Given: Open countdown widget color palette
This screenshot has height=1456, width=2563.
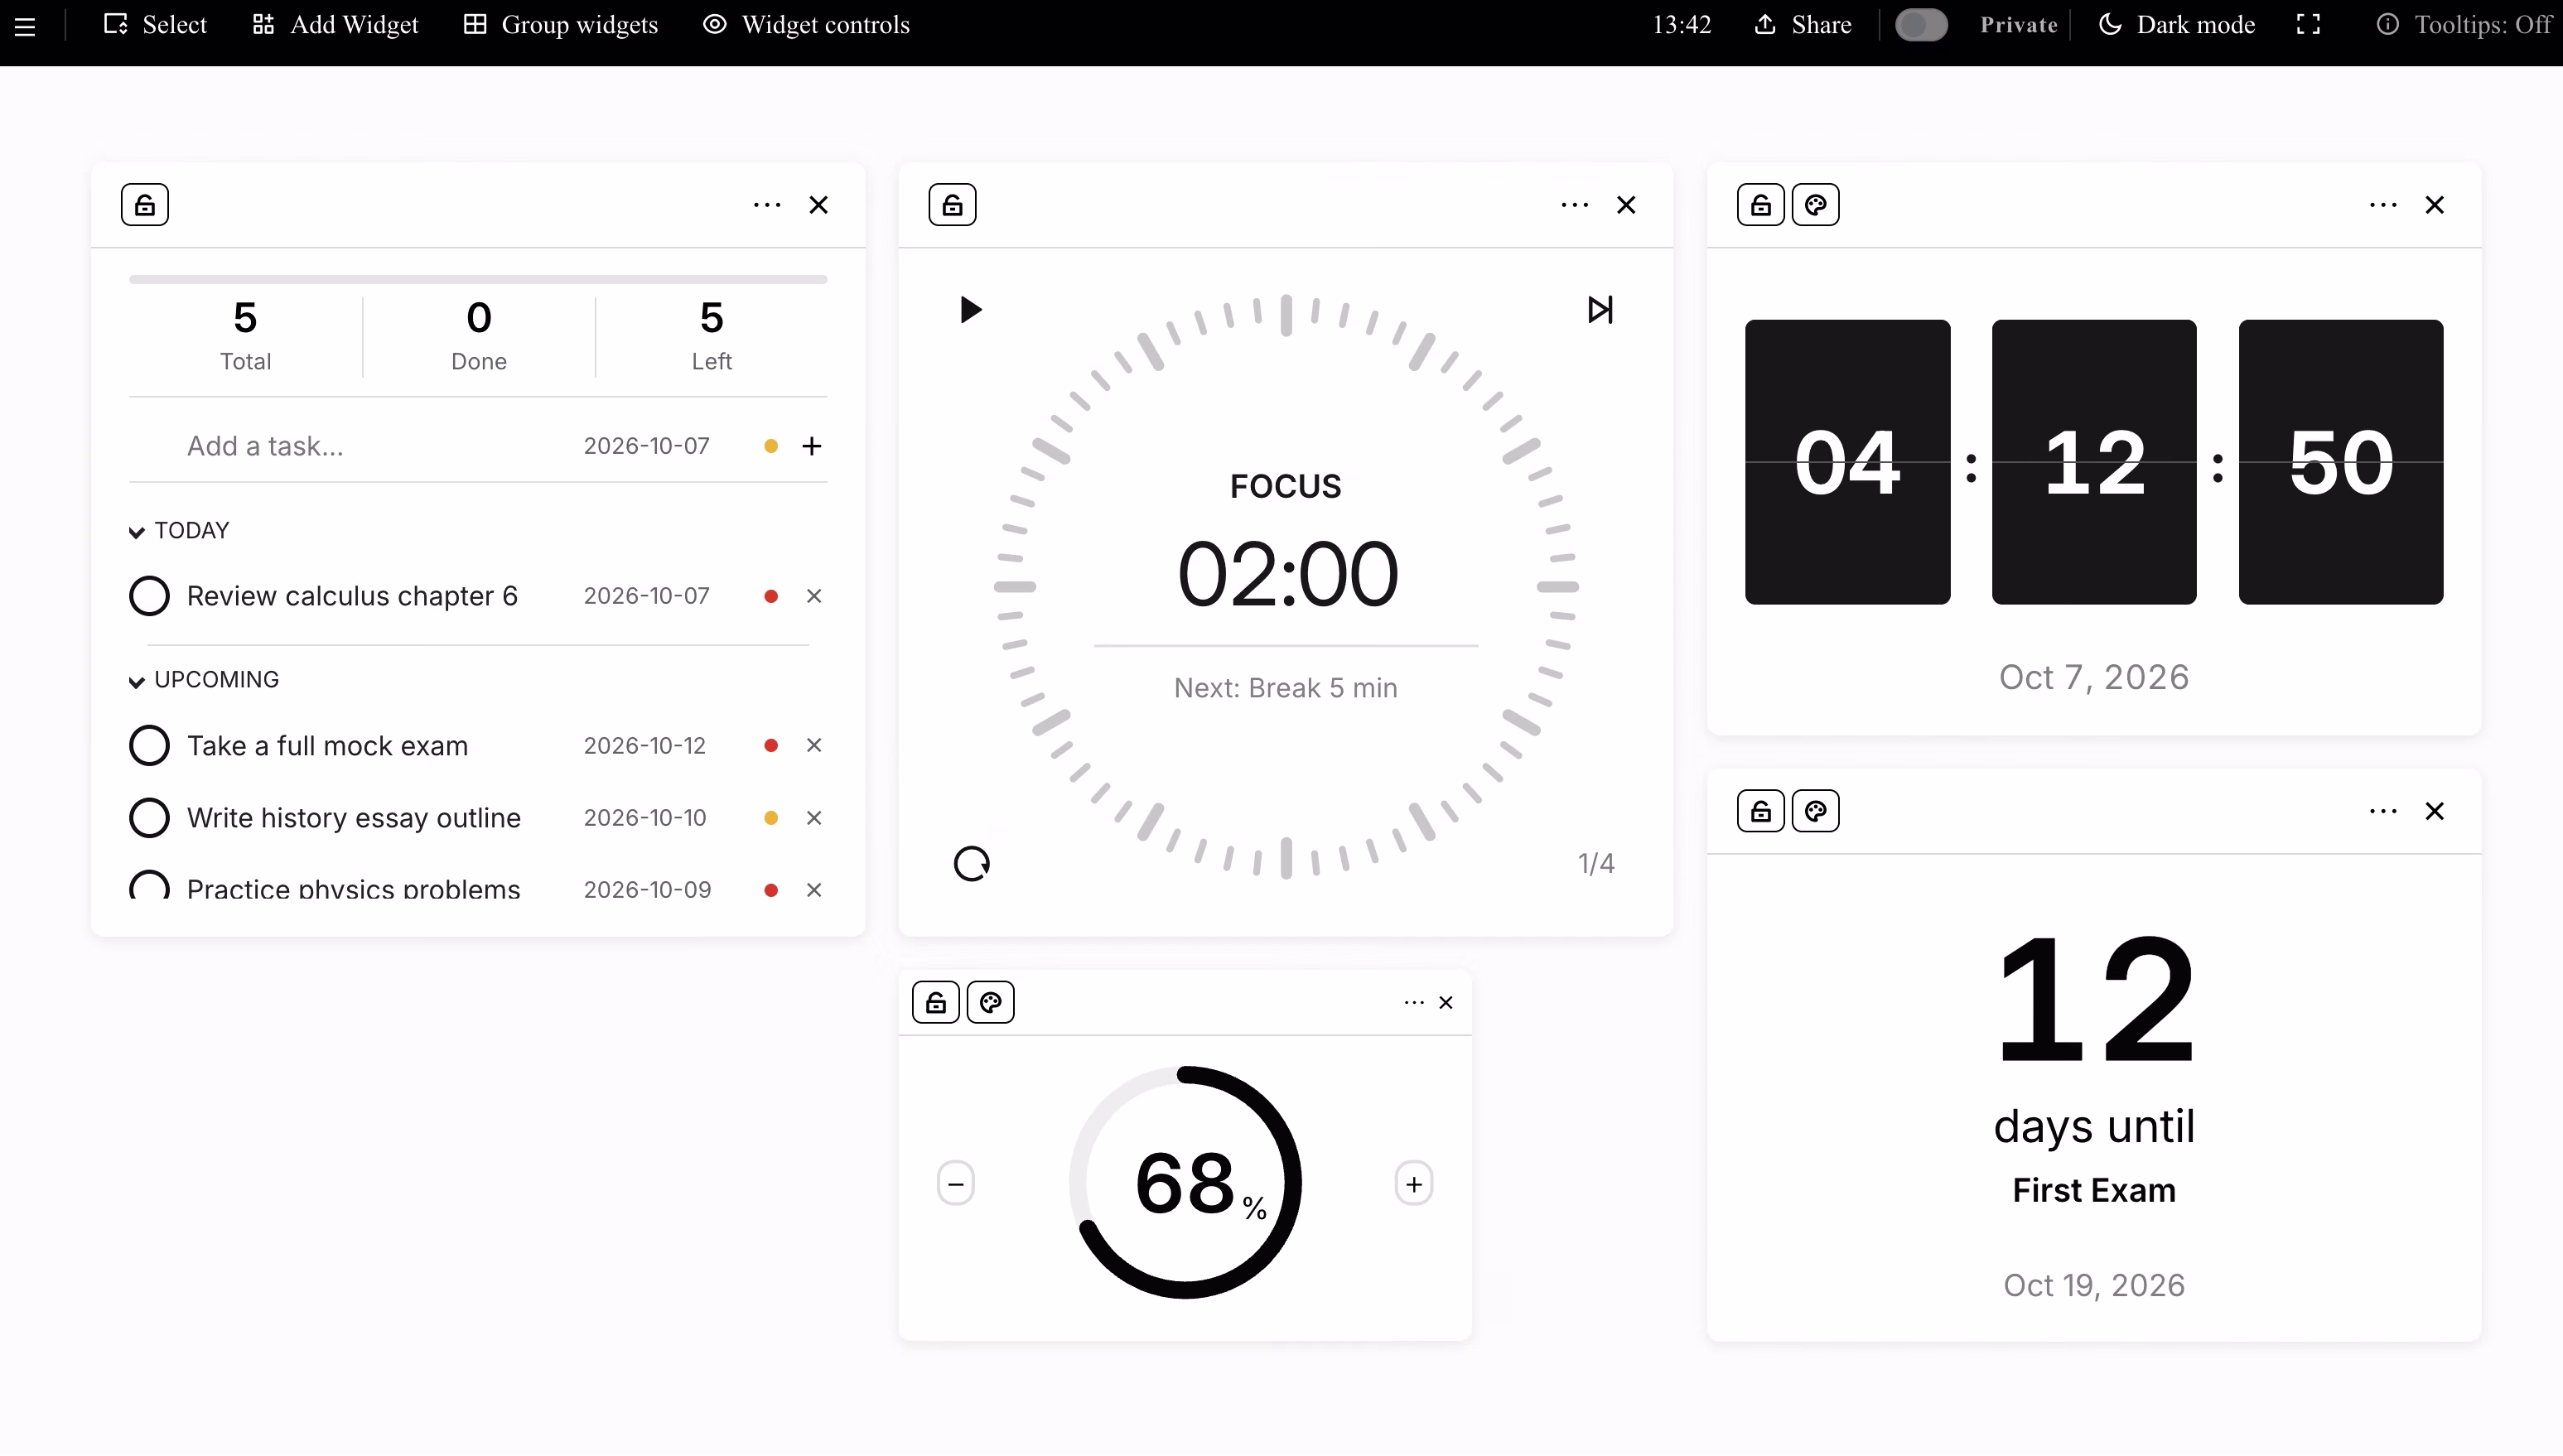Looking at the screenshot, I should point(1816,811).
